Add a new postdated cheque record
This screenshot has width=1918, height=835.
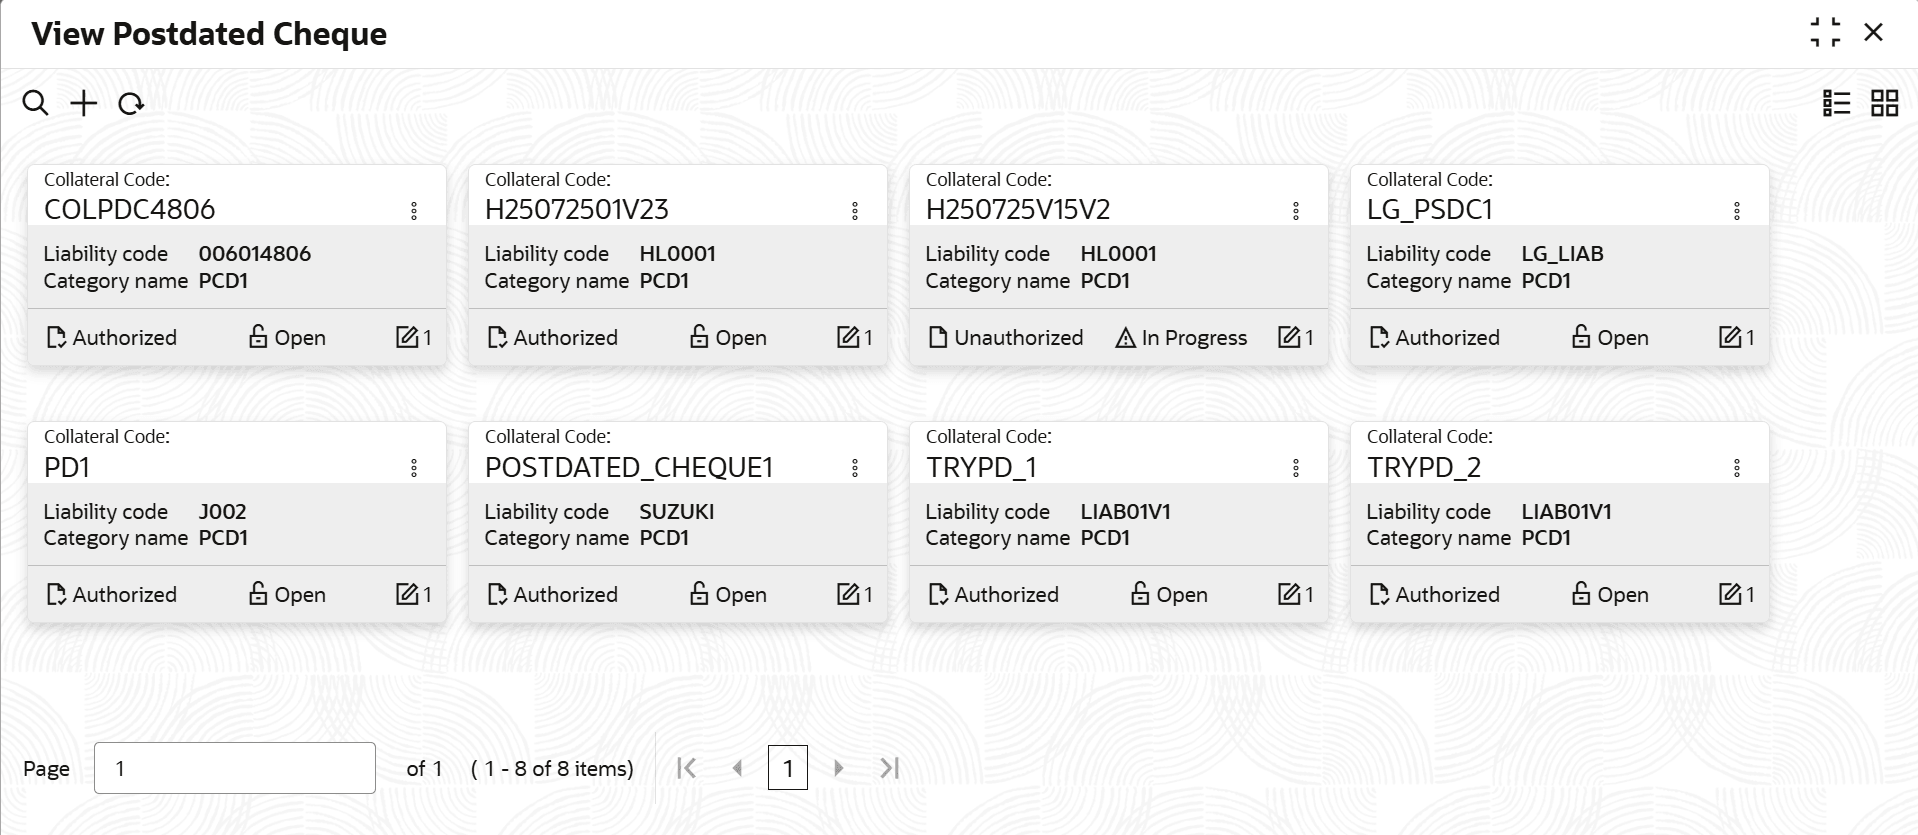[84, 103]
